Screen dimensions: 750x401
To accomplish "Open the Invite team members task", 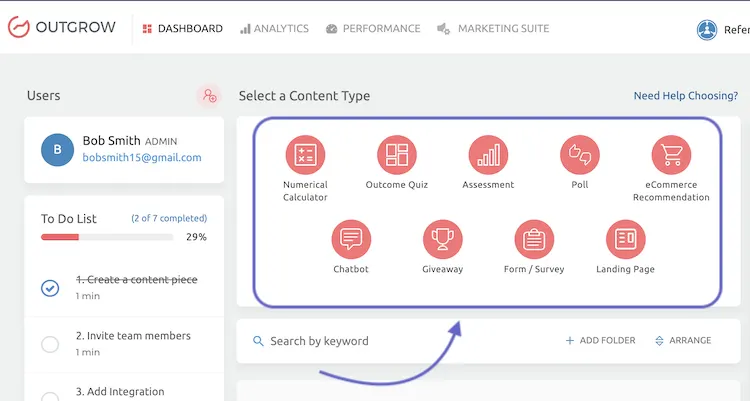I will coord(133,336).
